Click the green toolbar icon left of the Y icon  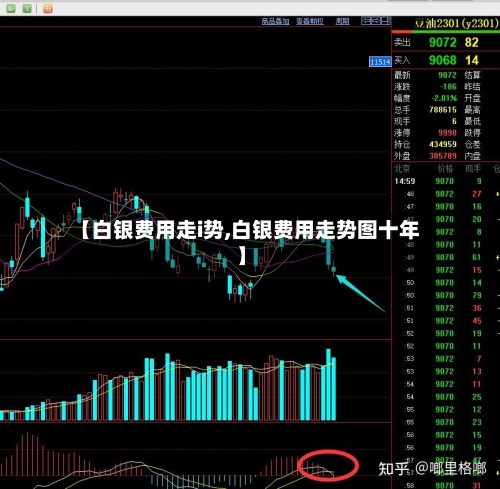tap(11, 8)
